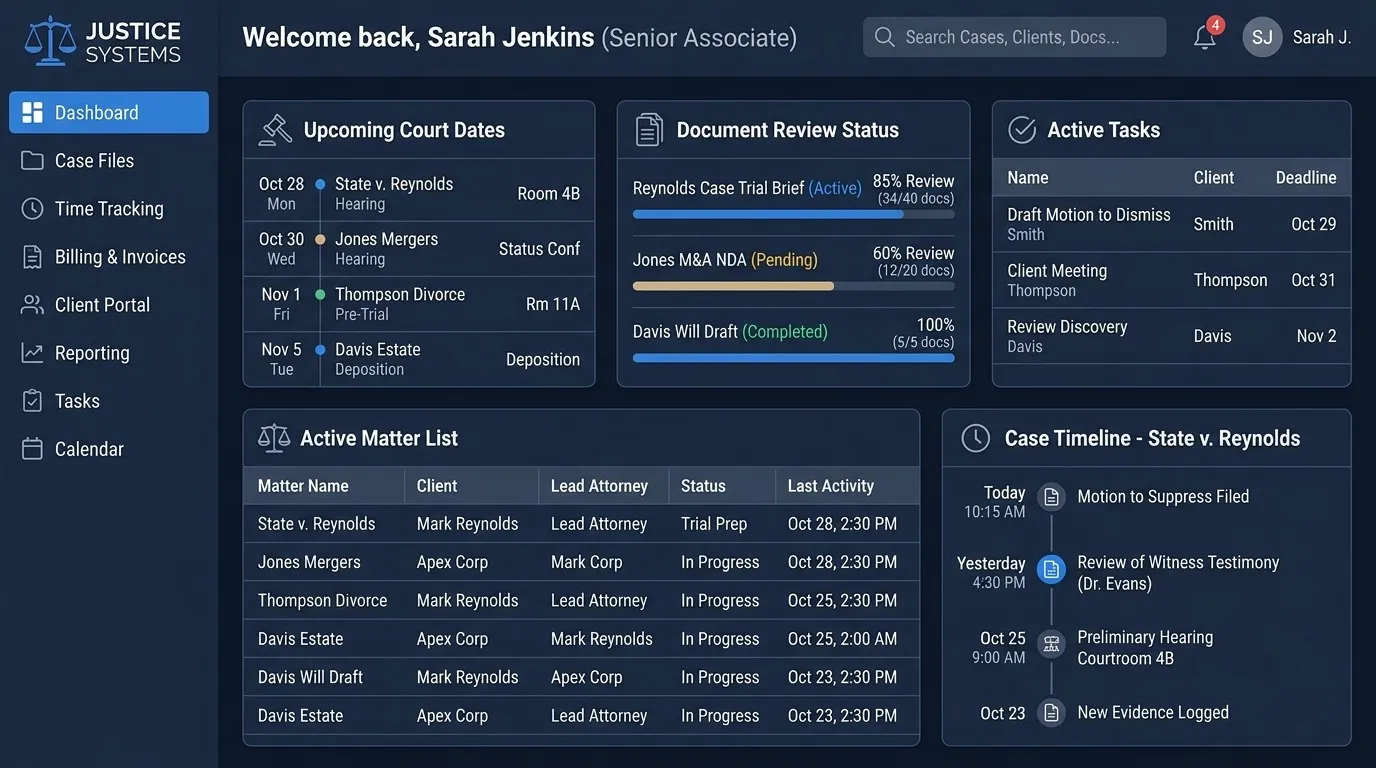Click the Last Activity column header
The width and height of the screenshot is (1376, 768).
coord(830,486)
